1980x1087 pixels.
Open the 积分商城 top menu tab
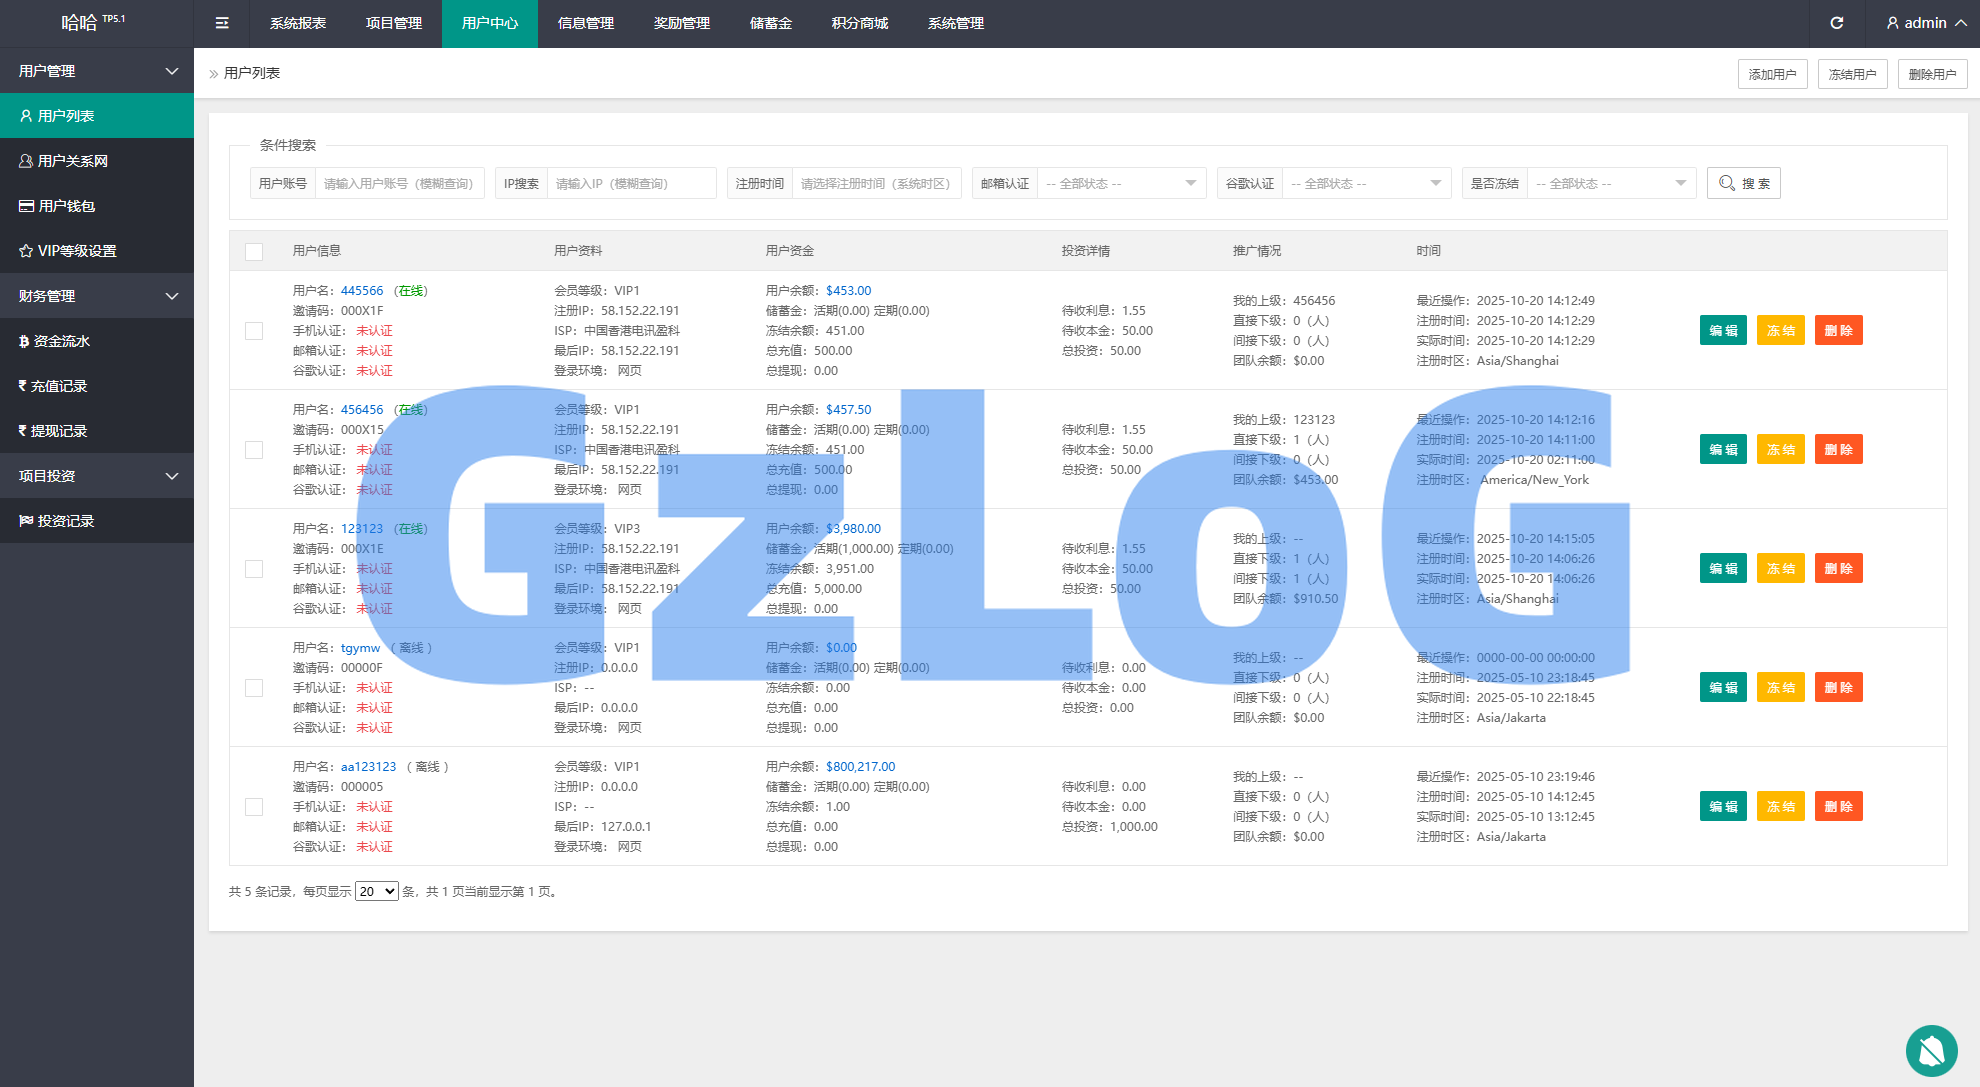[859, 23]
